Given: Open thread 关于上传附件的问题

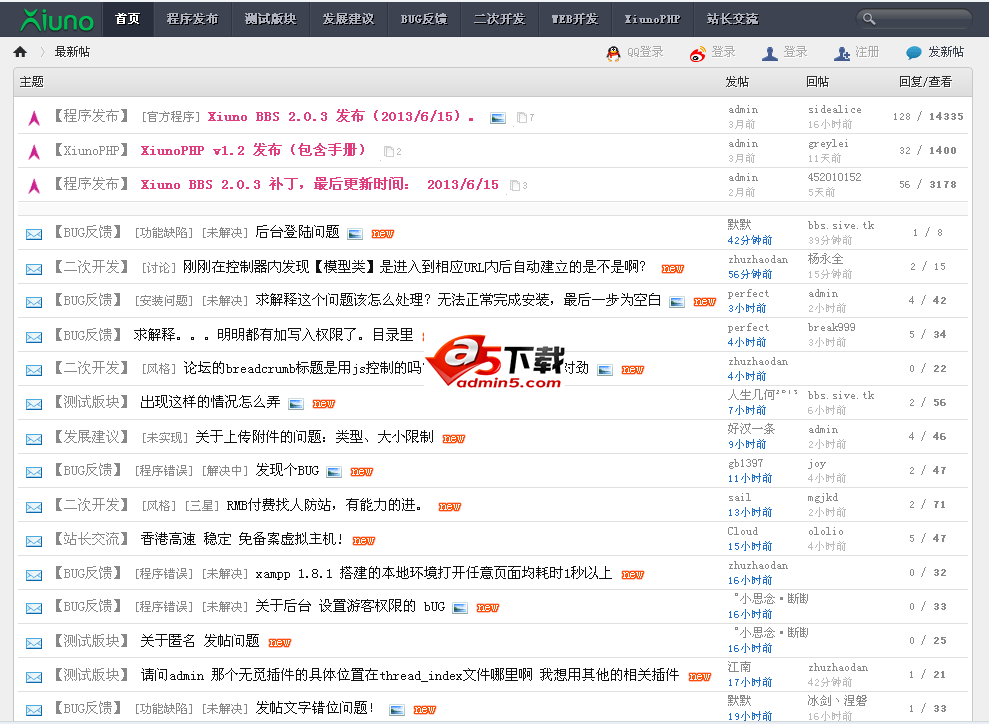Looking at the screenshot, I should pyautogui.click(x=314, y=437).
